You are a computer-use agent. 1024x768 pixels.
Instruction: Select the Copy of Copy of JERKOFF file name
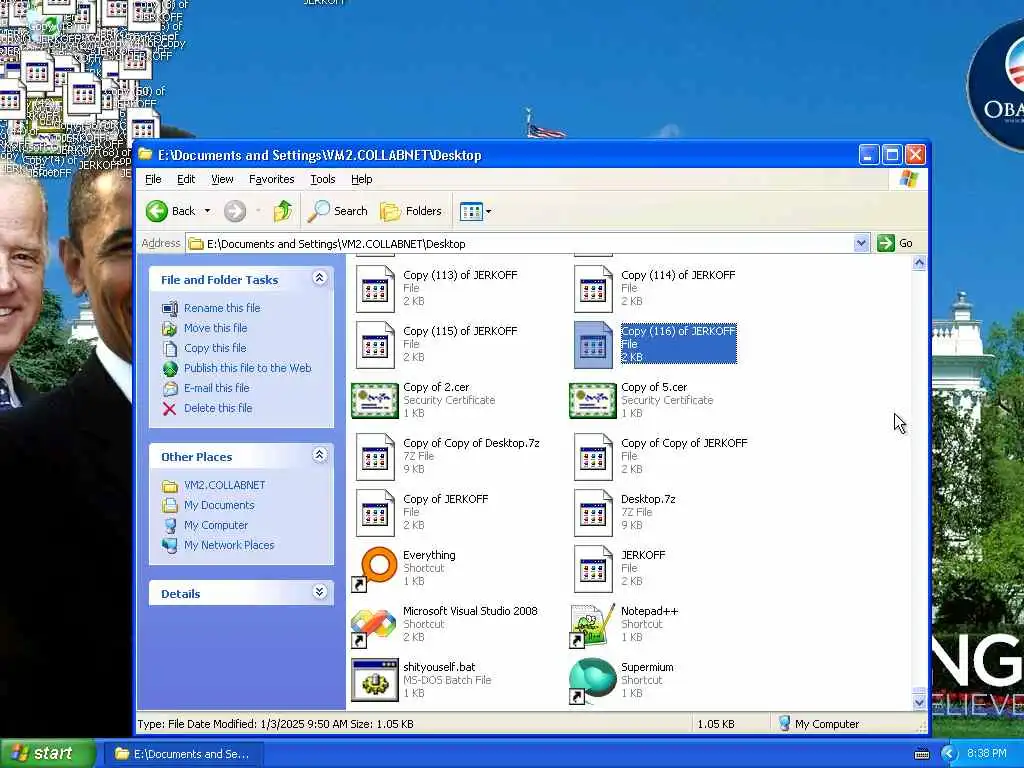[684, 443]
